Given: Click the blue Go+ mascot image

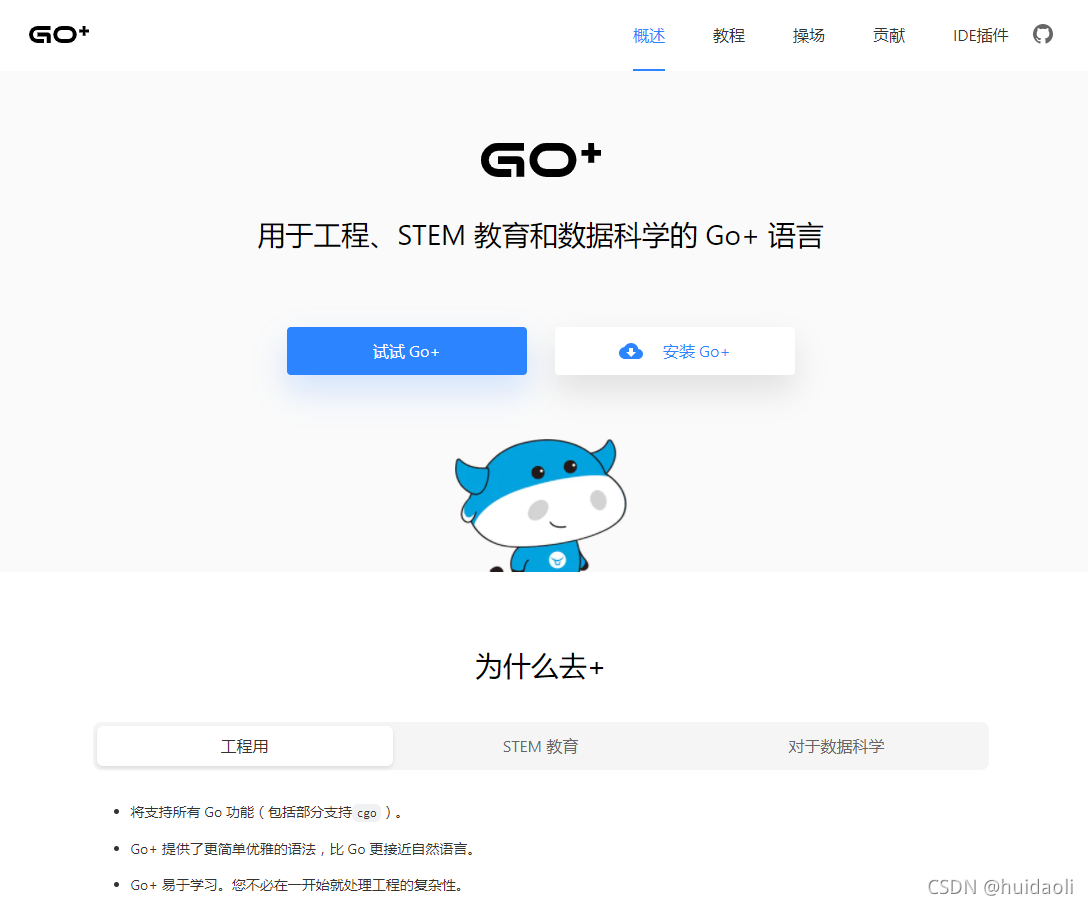Looking at the screenshot, I should tap(540, 500).
